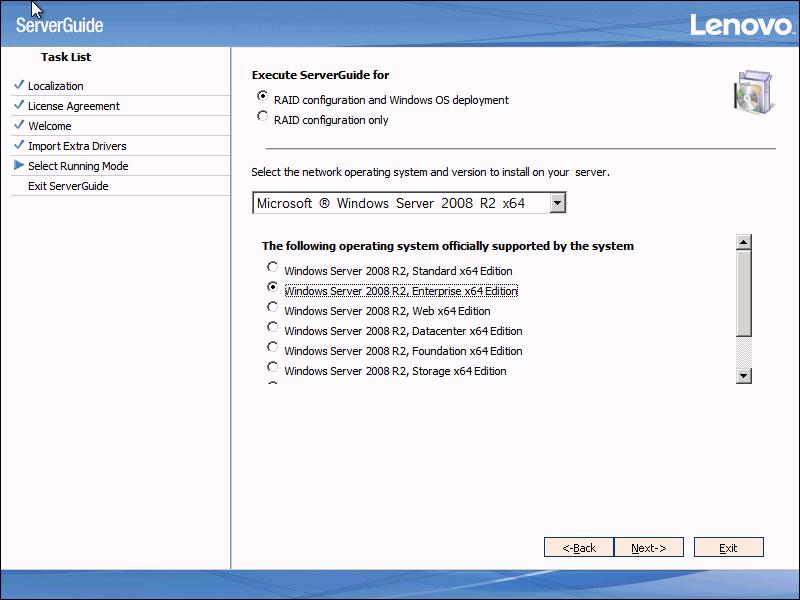The image size is (800, 600).
Task: Go to Localization in Task List
Action: 56,86
